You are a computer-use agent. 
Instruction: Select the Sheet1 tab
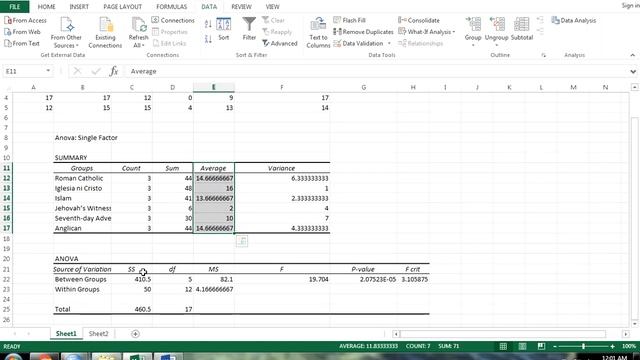click(x=66, y=334)
